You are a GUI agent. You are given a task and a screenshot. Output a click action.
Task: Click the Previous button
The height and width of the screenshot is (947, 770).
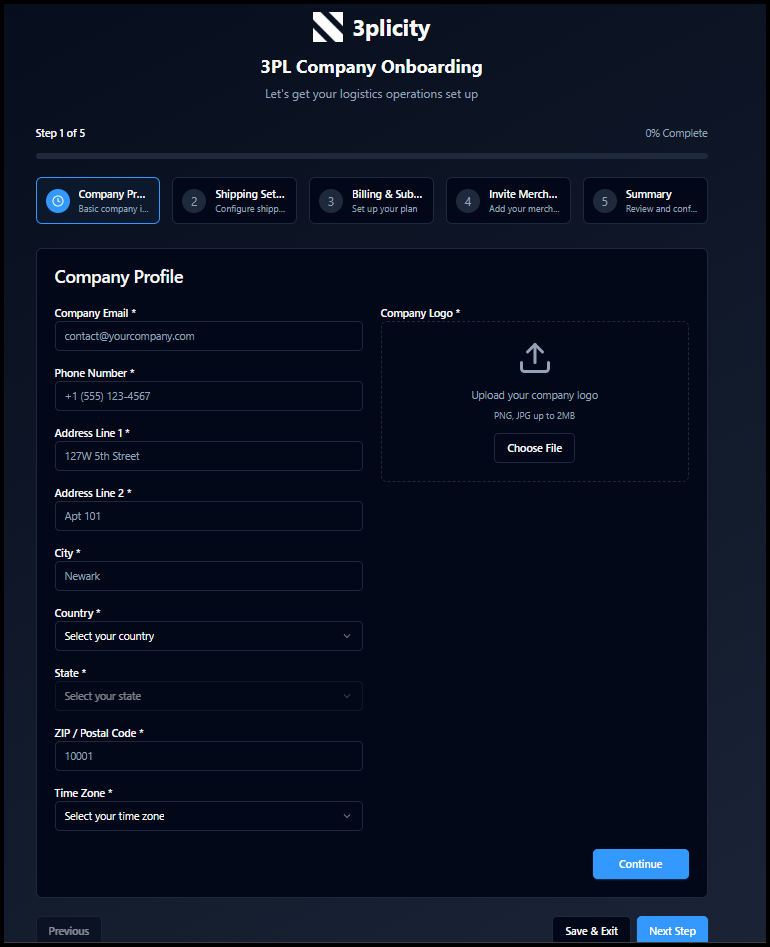[x=69, y=931]
